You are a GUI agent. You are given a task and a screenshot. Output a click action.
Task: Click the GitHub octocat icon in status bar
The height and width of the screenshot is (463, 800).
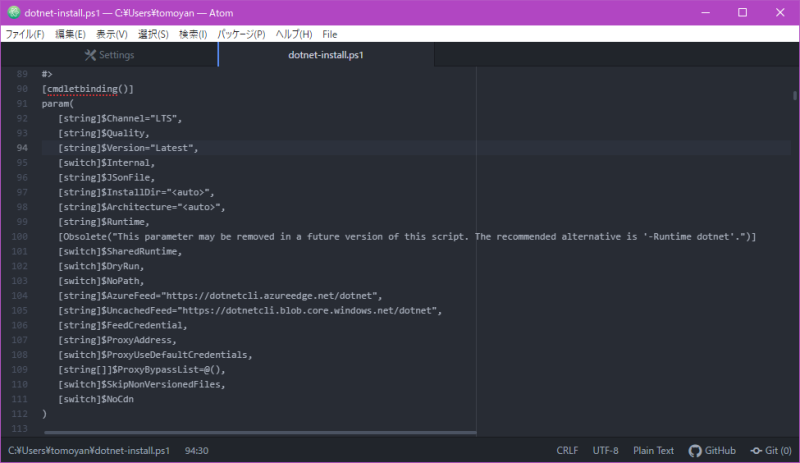[x=695, y=451]
